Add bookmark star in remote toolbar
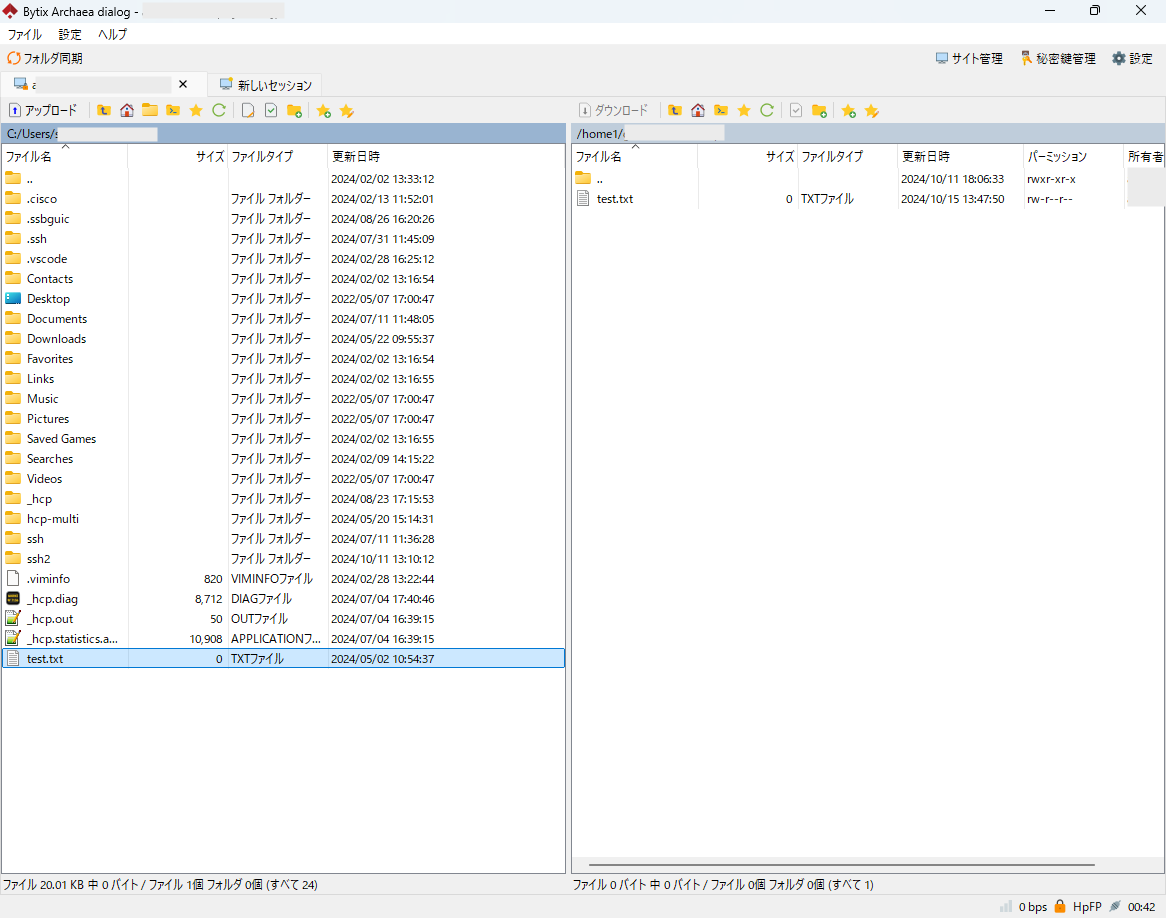The image size is (1166, 918). 848,110
